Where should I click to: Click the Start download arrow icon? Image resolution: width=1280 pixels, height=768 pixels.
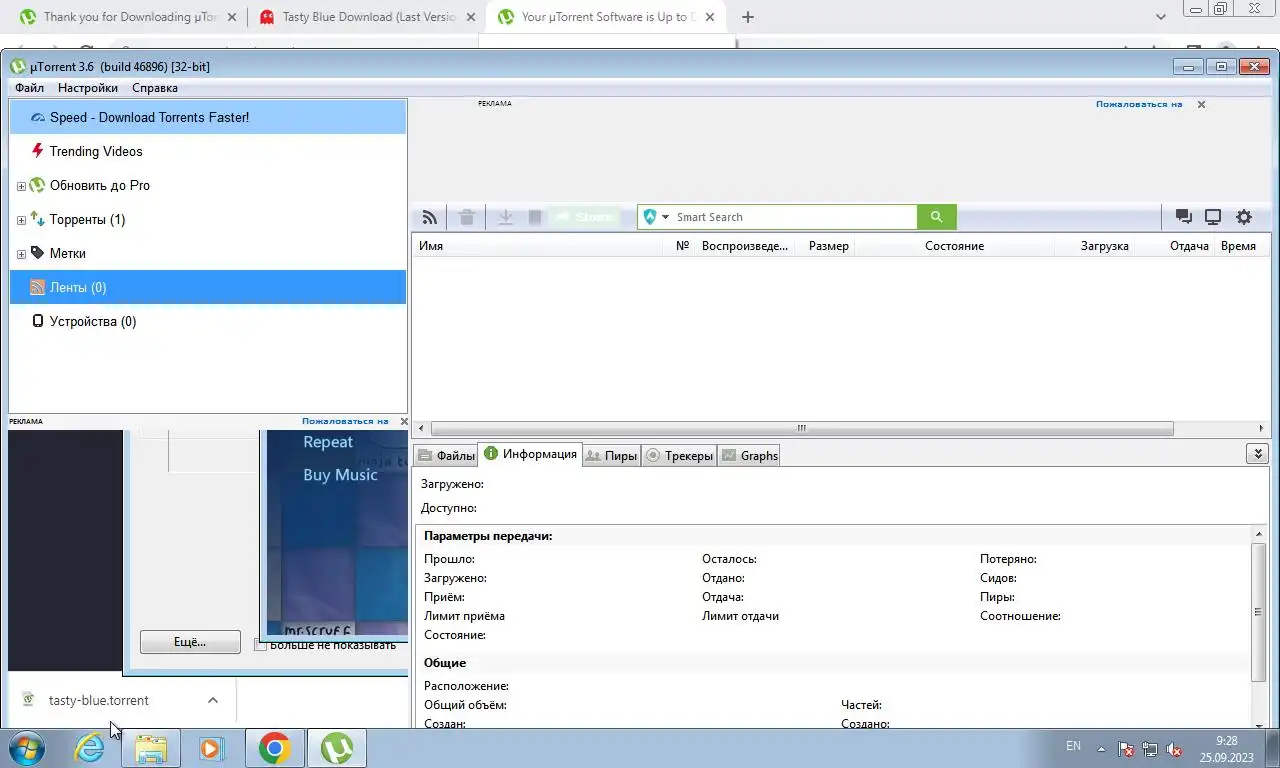pyautogui.click(x=506, y=217)
